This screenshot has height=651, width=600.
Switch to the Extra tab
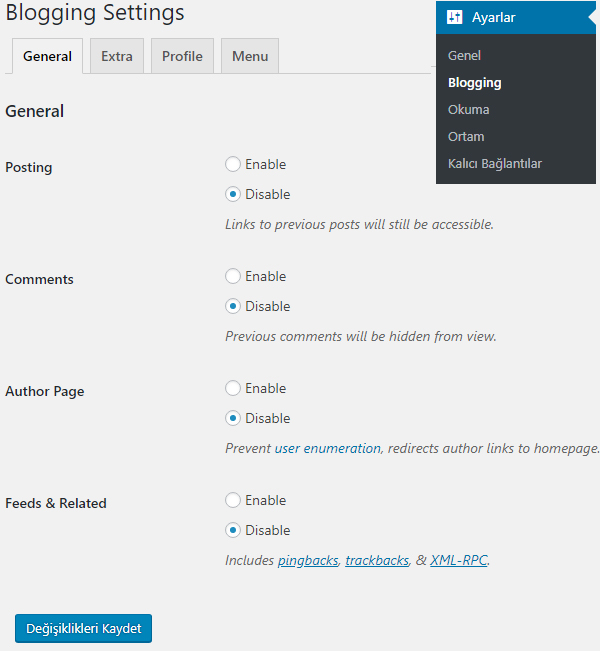[x=117, y=56]
